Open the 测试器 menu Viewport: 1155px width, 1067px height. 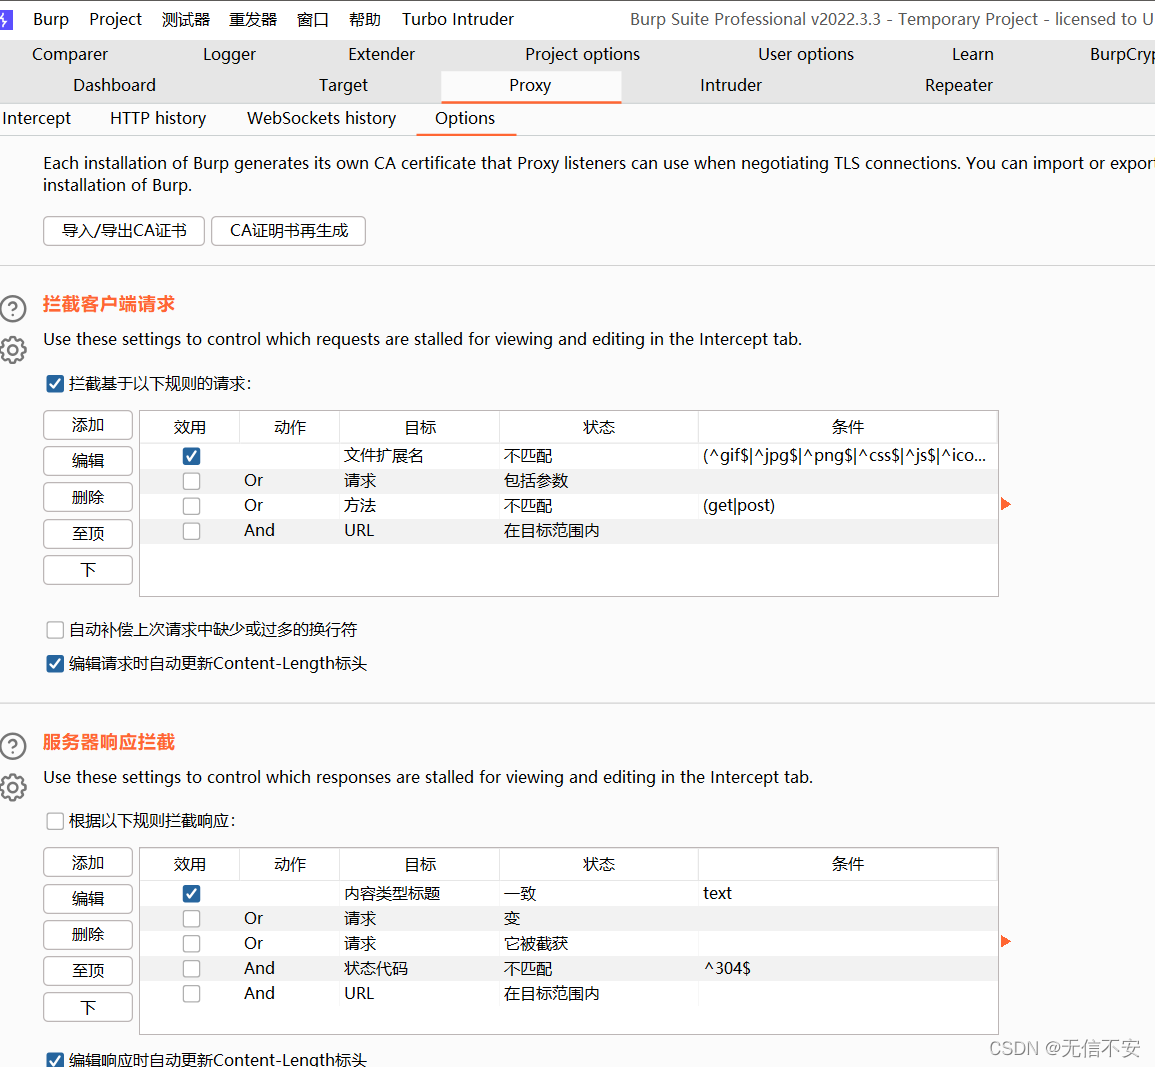(186, 19)
